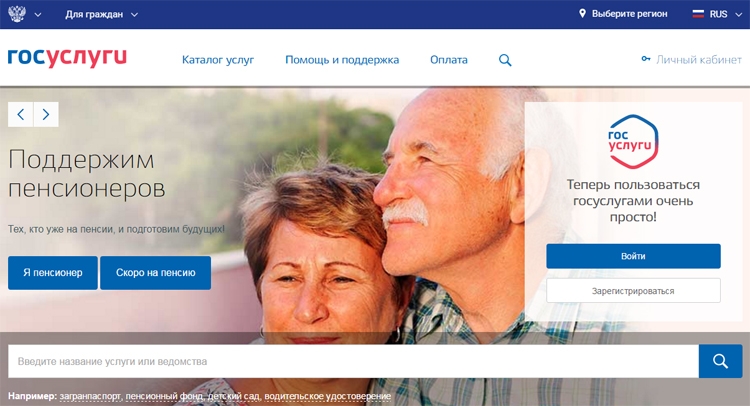Expand the chevron next to coat of arms
Viewport: 750px width, 406px height.
tap(38, 15)
